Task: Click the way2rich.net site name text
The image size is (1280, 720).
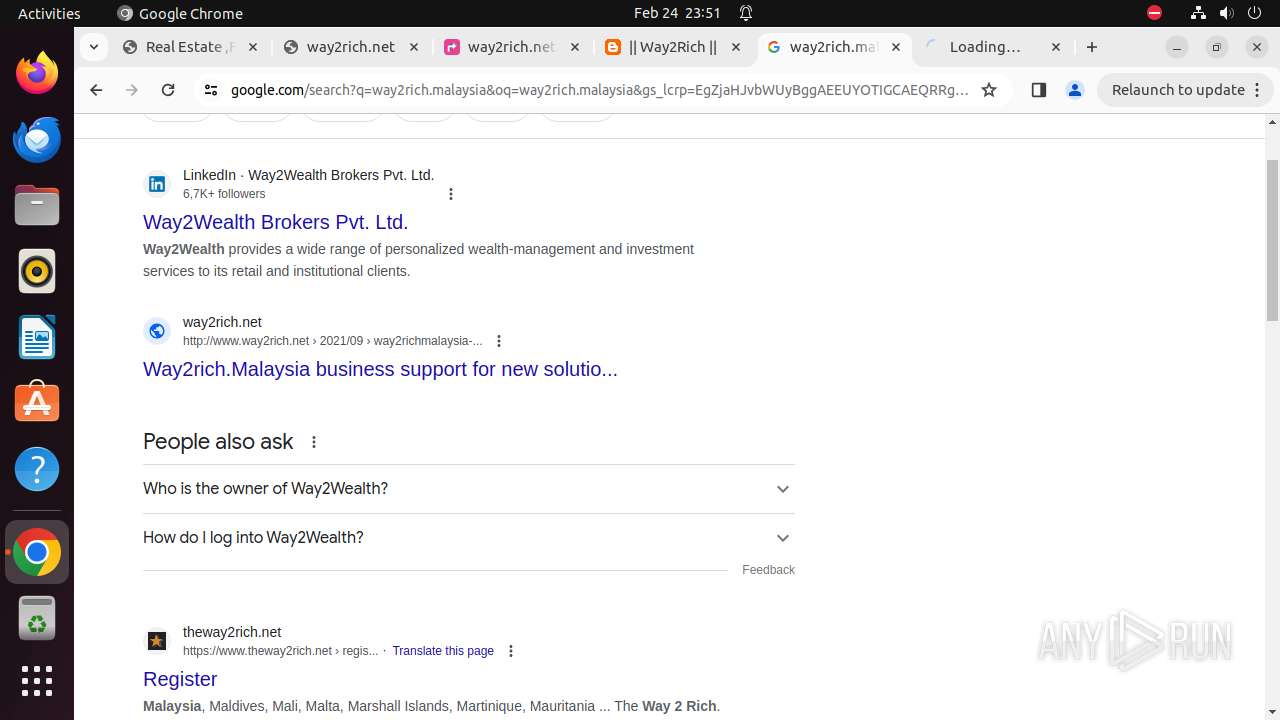Action: (222, 322)
